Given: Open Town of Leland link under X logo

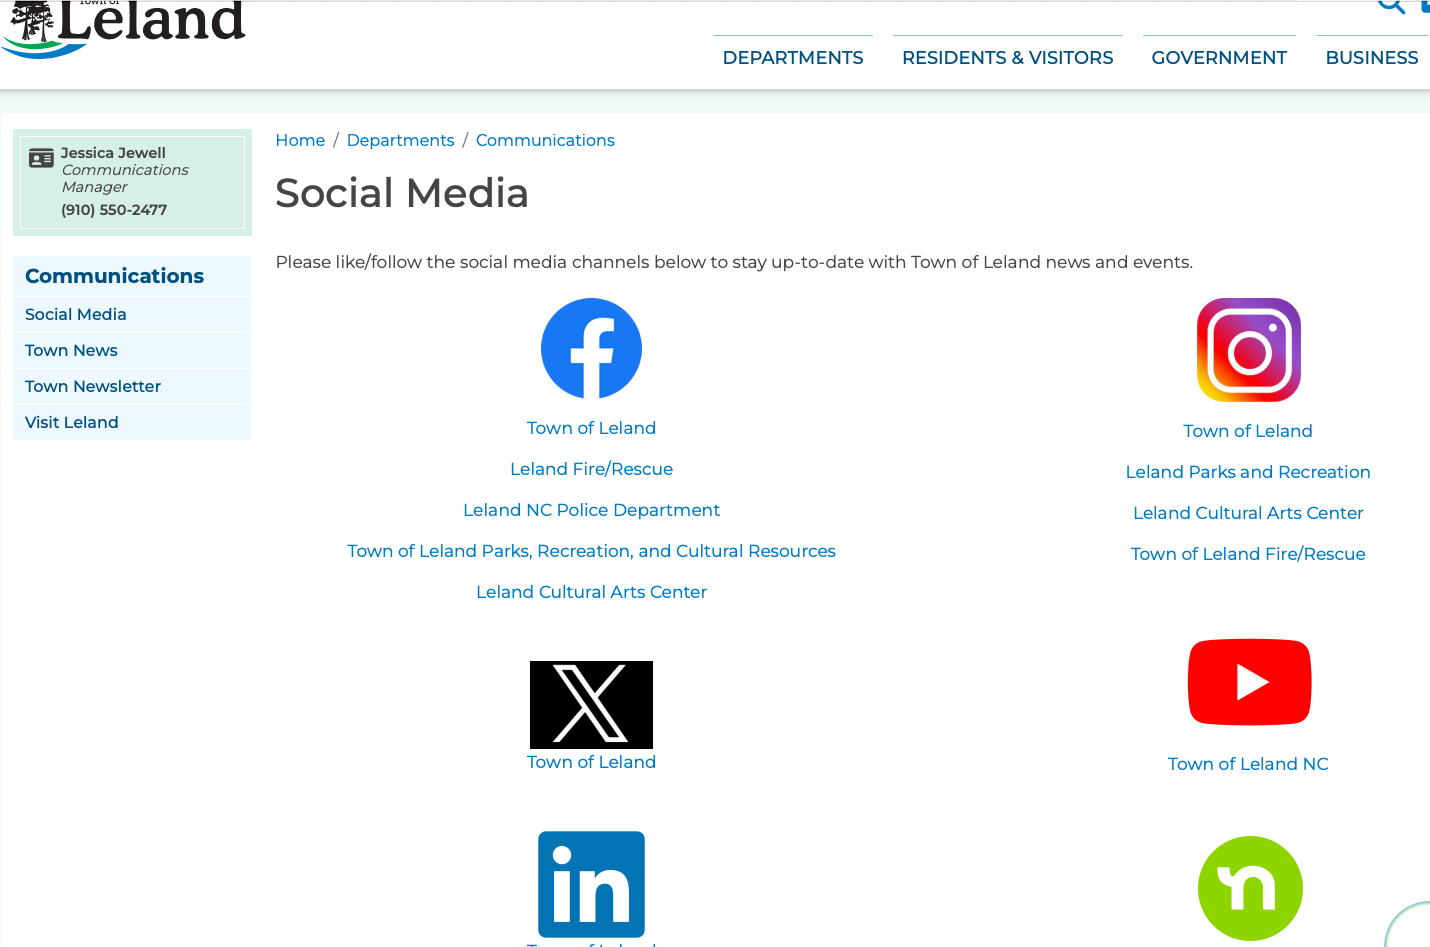Looking at the screenshot, I should [591, 762].
